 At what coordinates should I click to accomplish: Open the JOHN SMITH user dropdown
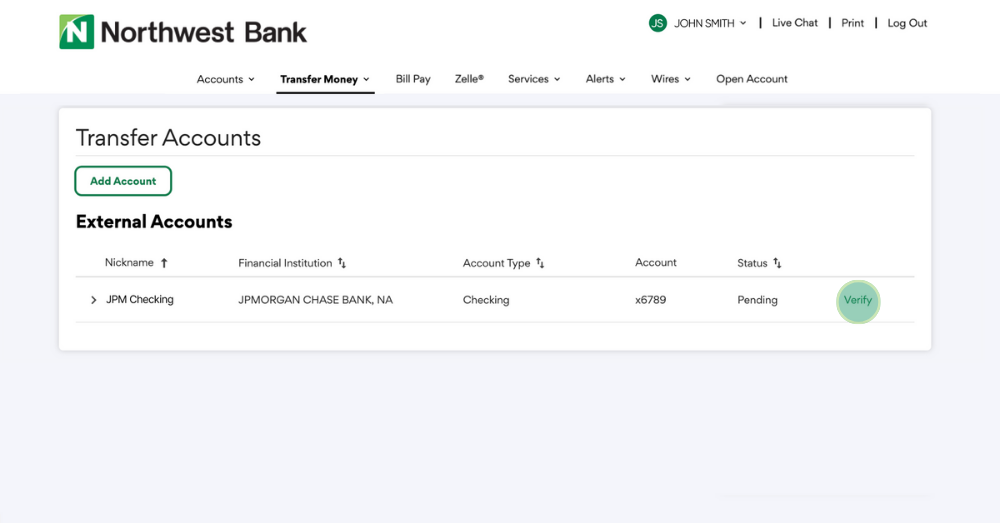pos(710,23)
